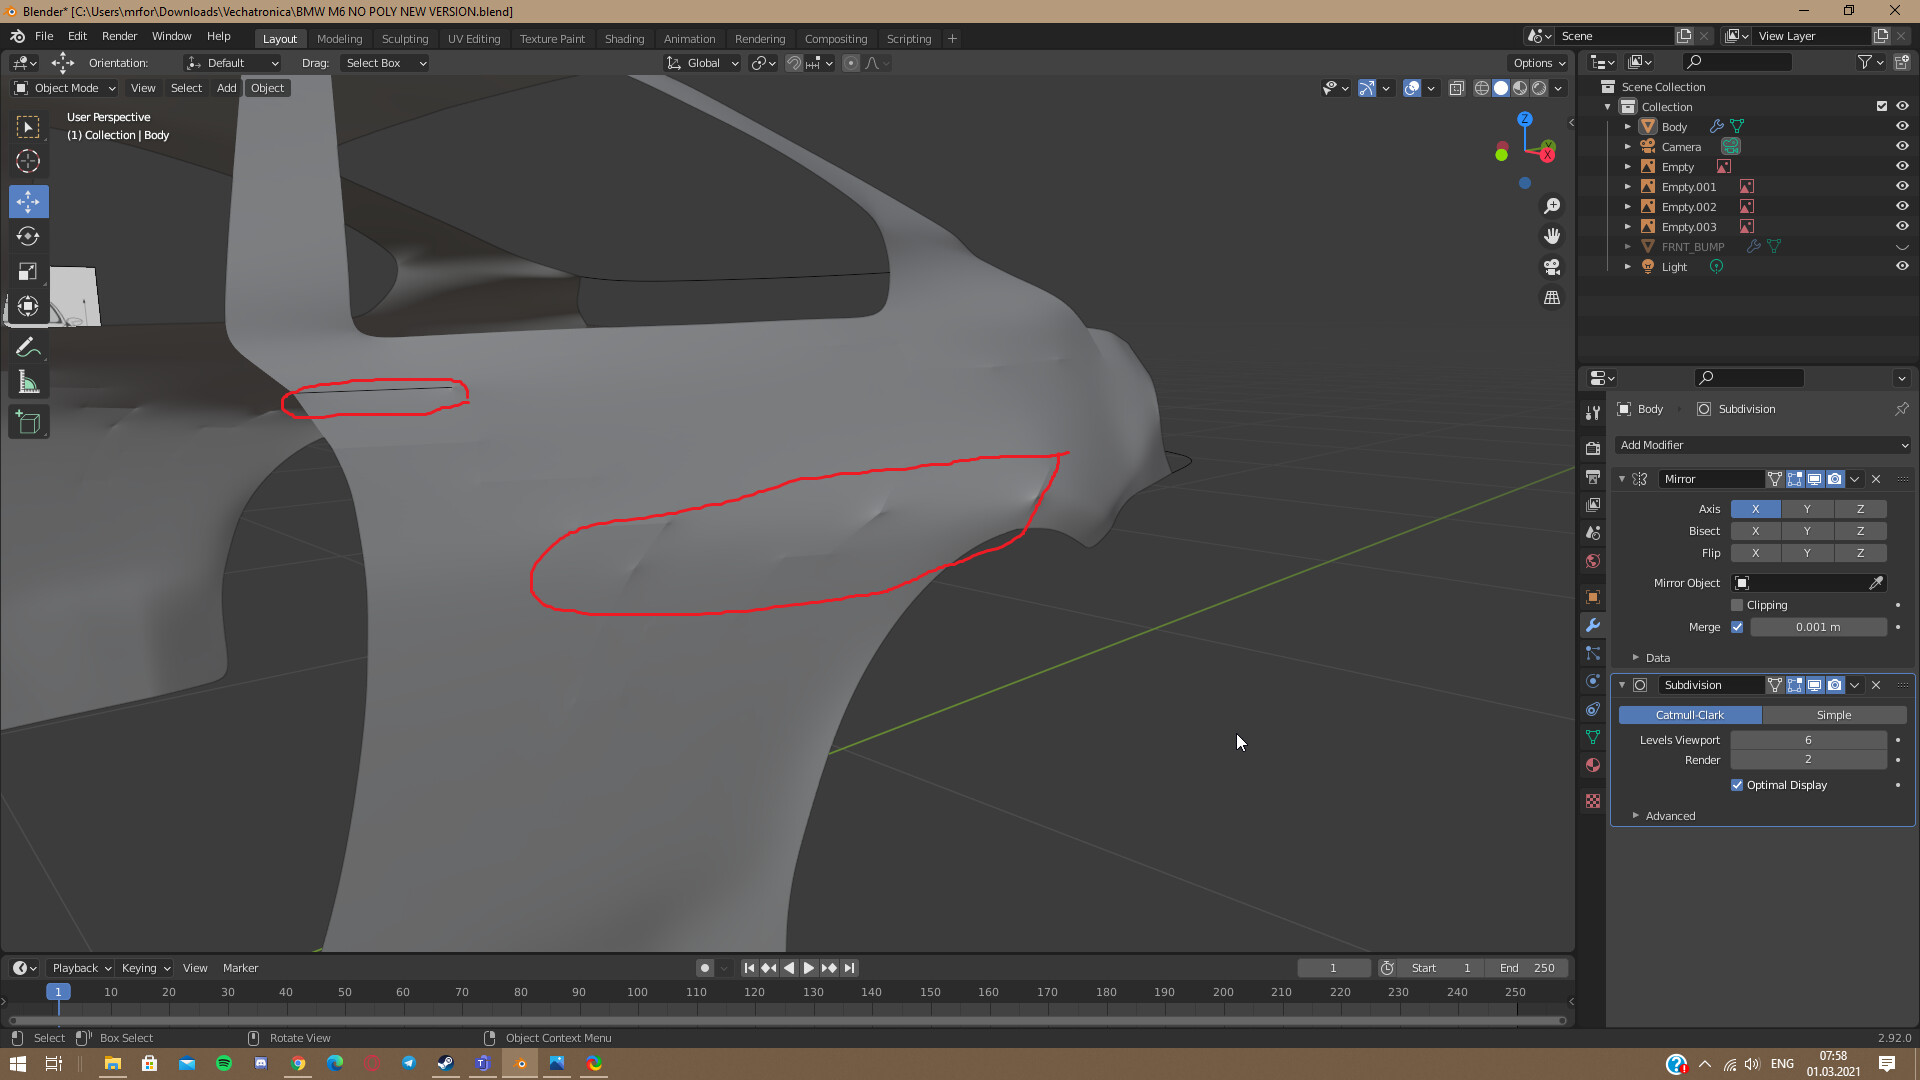Toggle camera view icon in viewport
This screenshot has height=1080, width=1920.
[x=1552, y=267]
